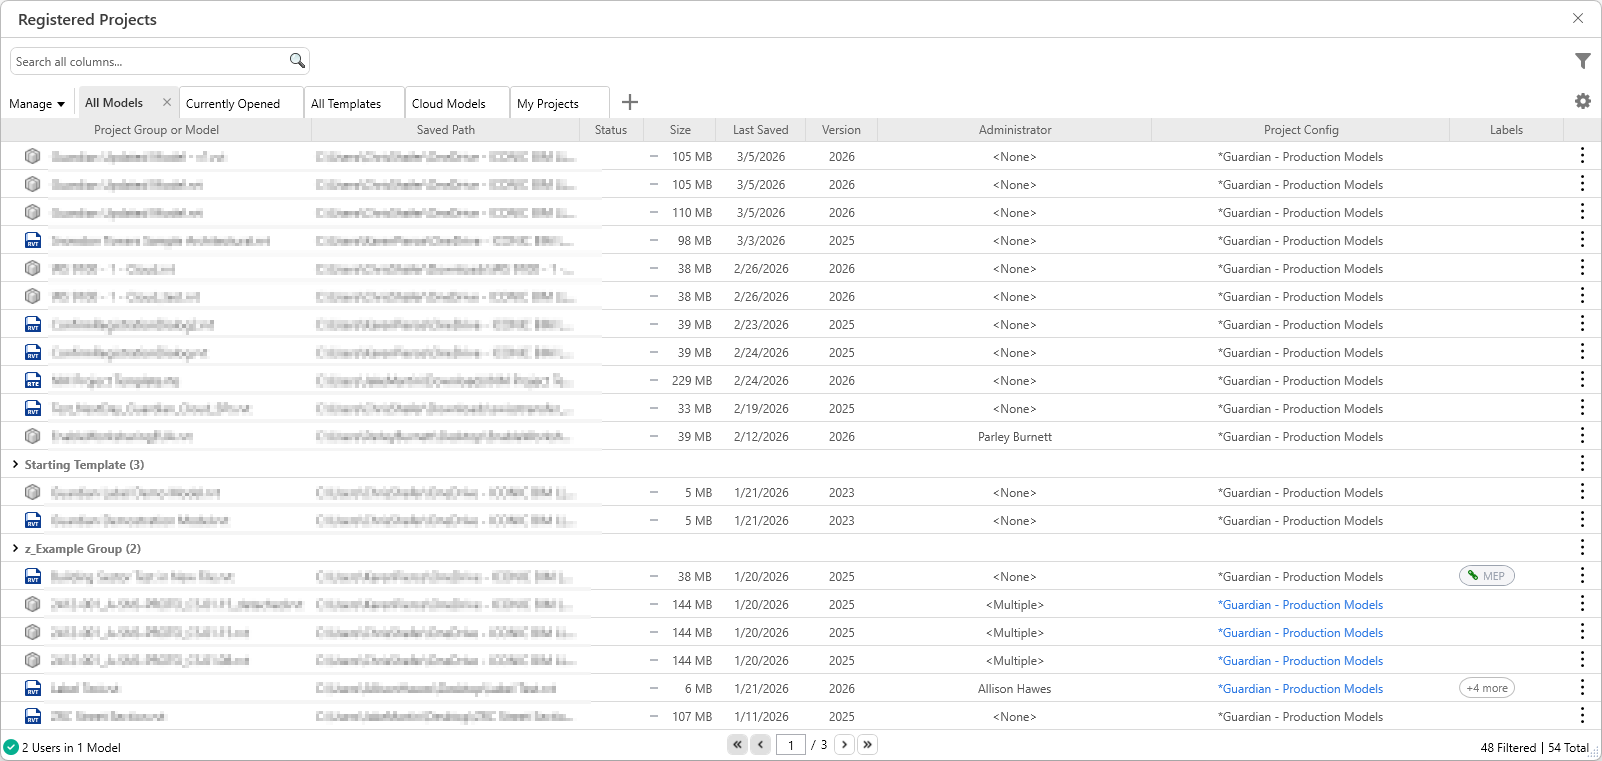Screen dimensions: 1602x761
Task: Open the three-dot menu for the 110 MB row
Action: 1582,212
